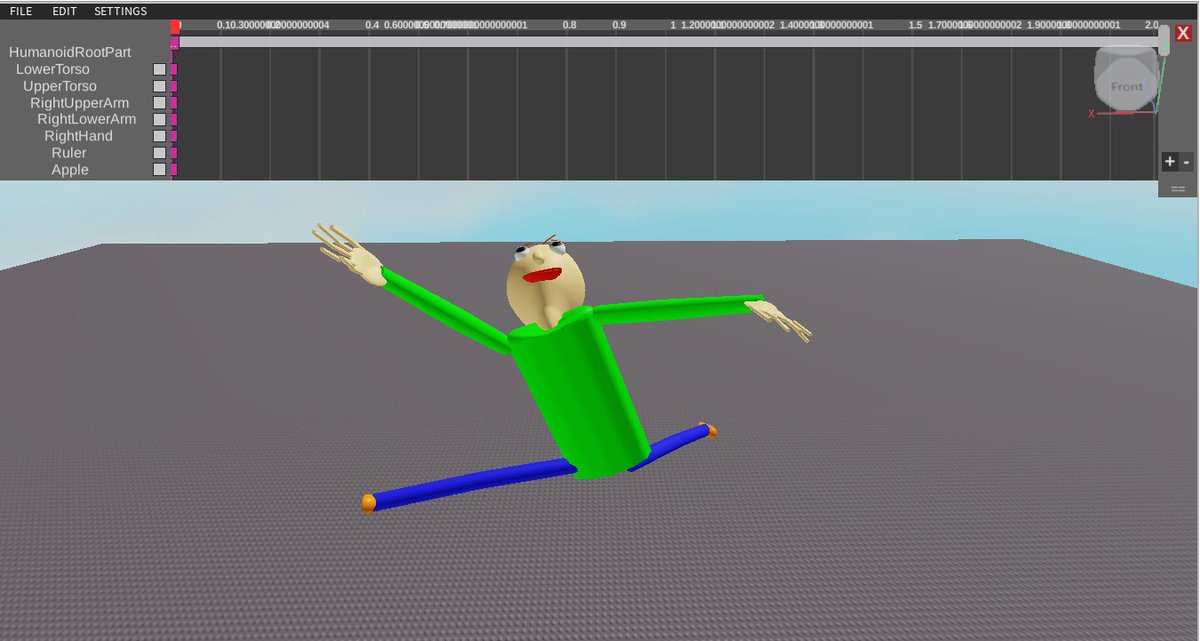This screenshot has height=641, width=1200.
Task: Toggle the RightLowerArm checkbox
Action: tap(159, 120)
